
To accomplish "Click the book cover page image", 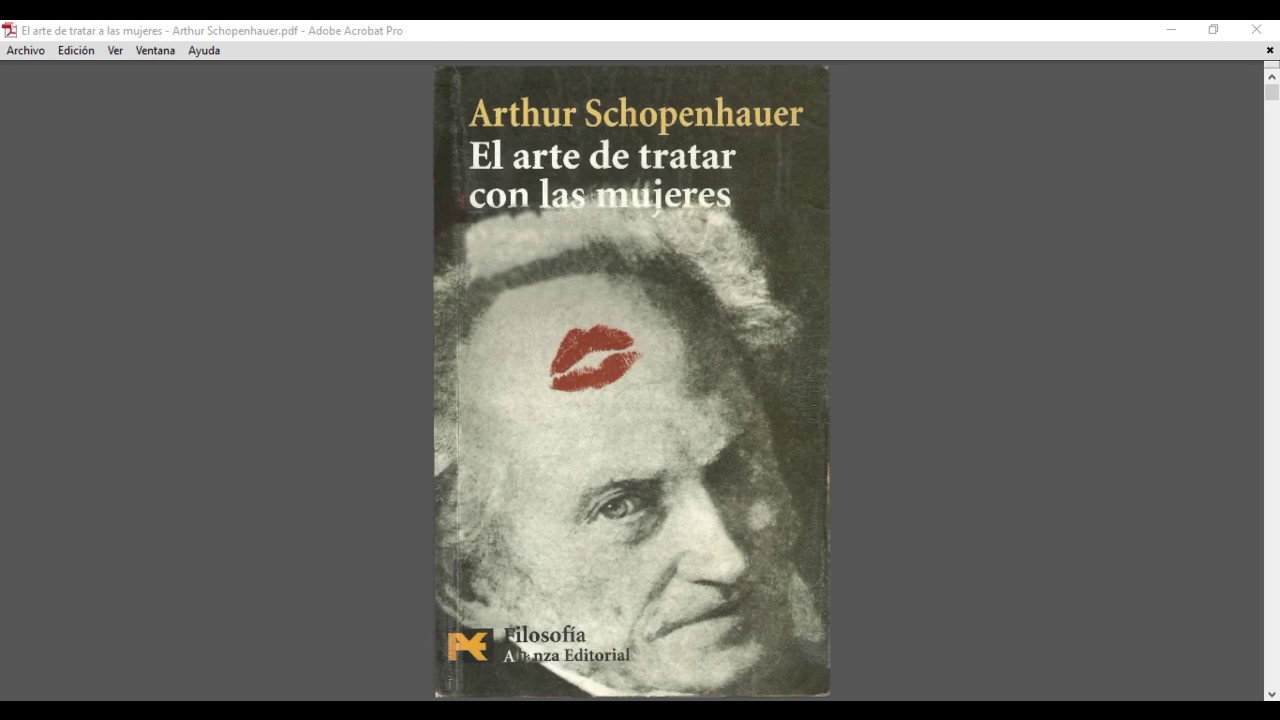I will [x=632, y=381].
